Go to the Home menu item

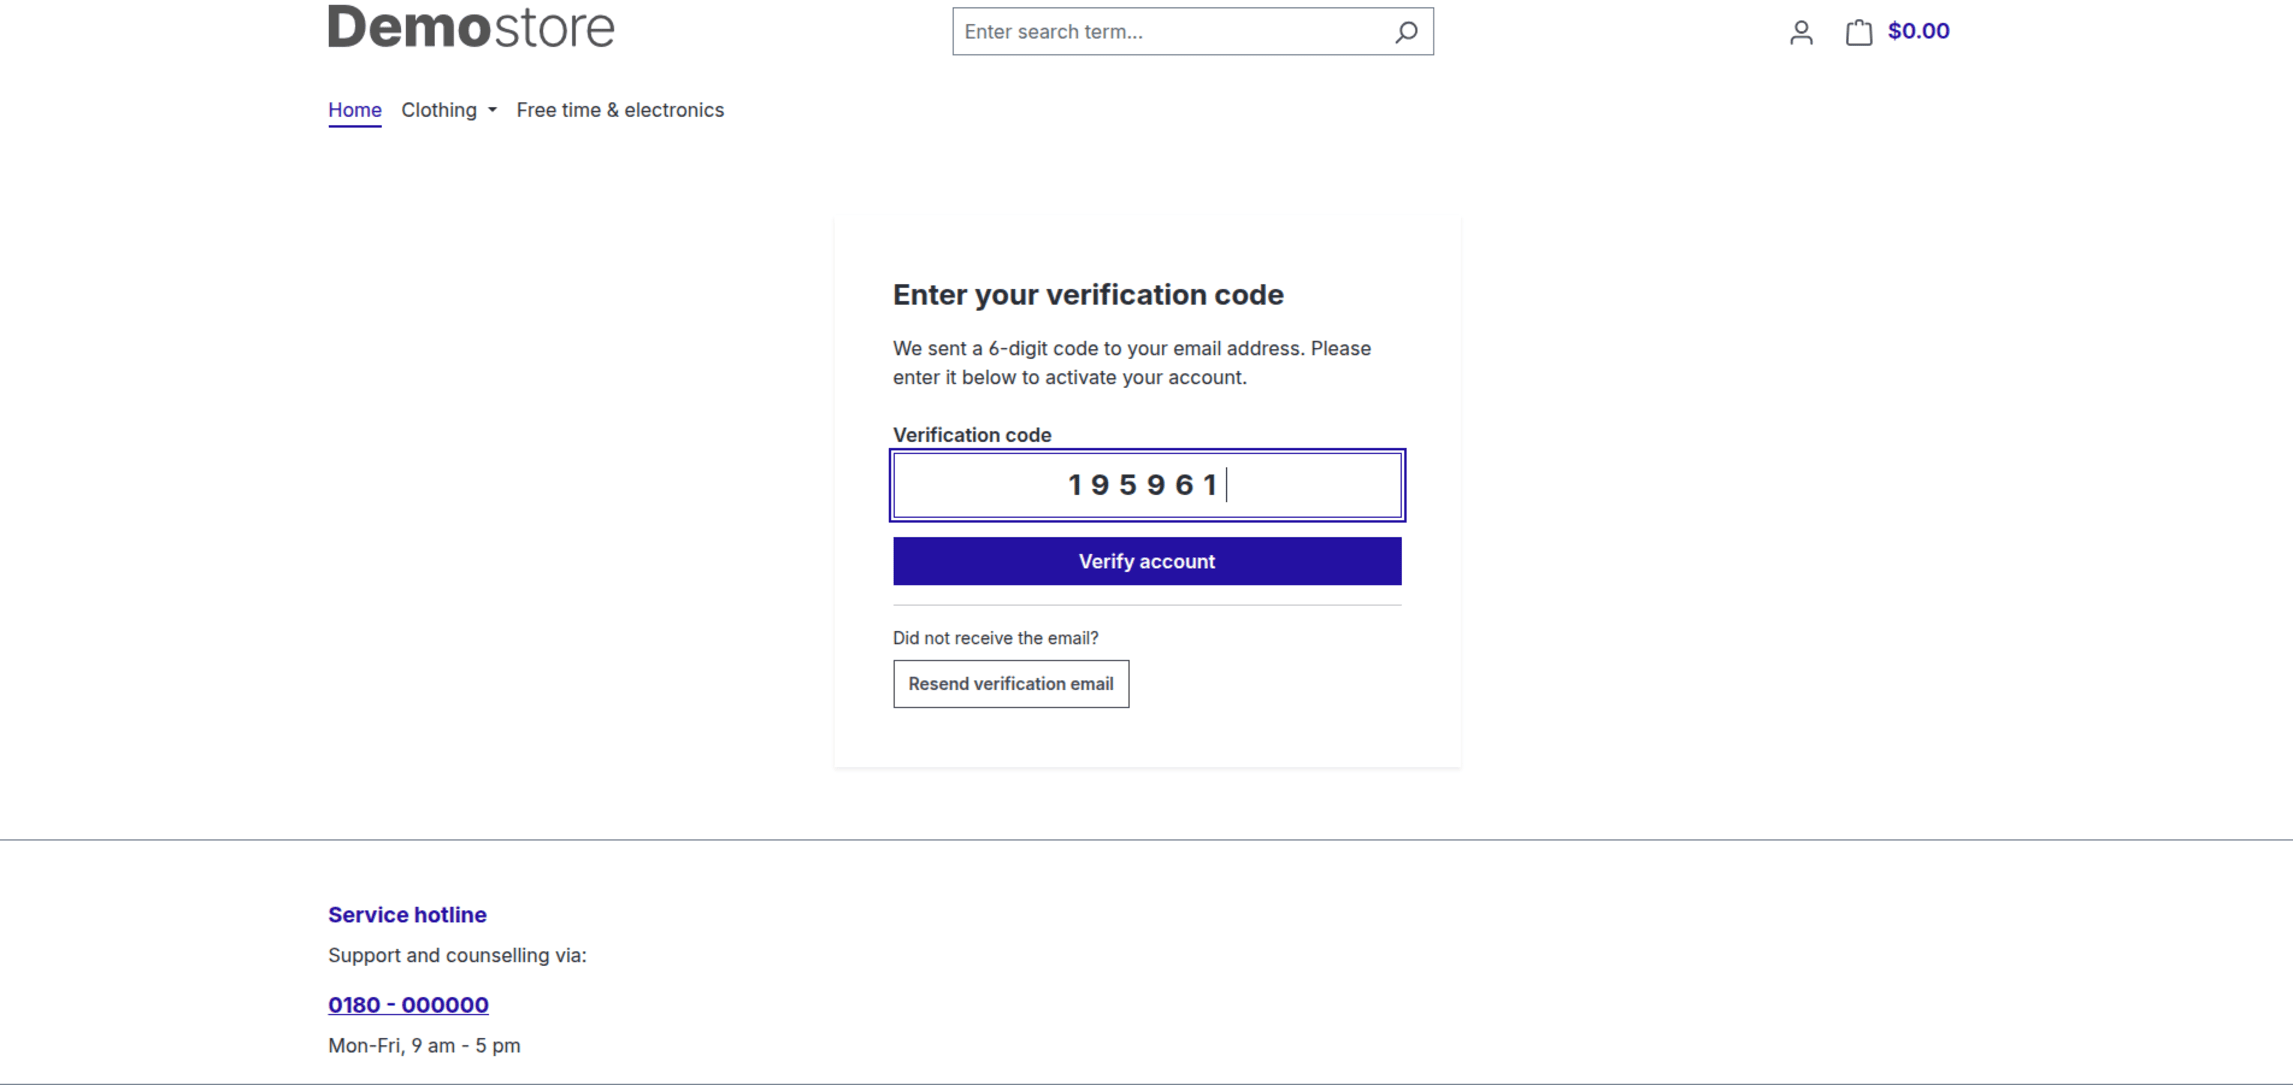click(355, 110)
